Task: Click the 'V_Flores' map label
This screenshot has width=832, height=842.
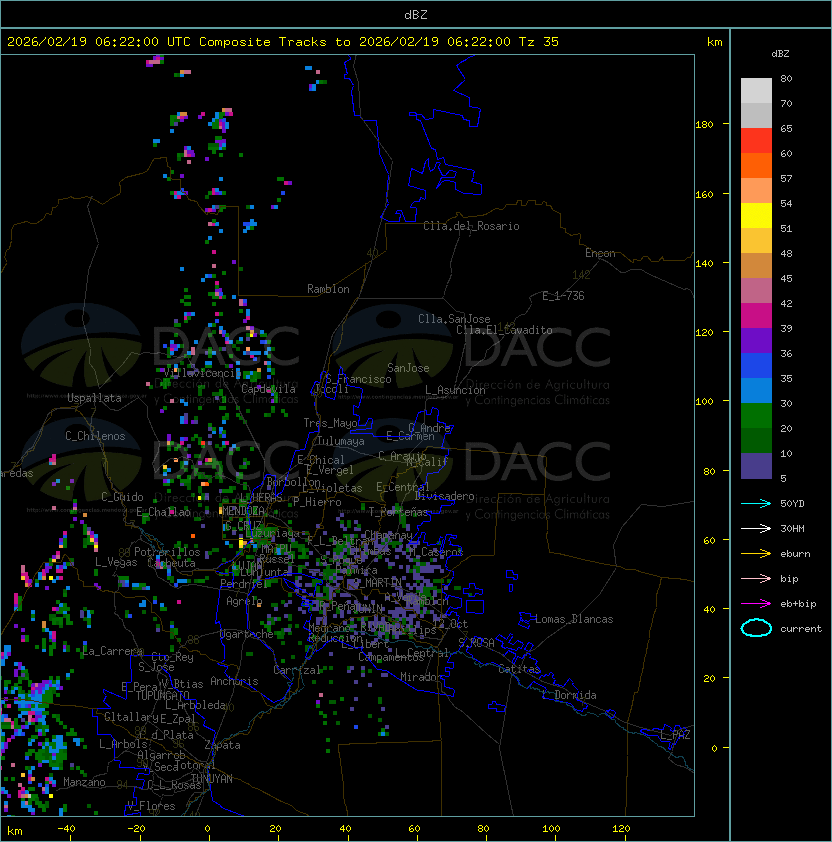Action: [x=151, y=806]
